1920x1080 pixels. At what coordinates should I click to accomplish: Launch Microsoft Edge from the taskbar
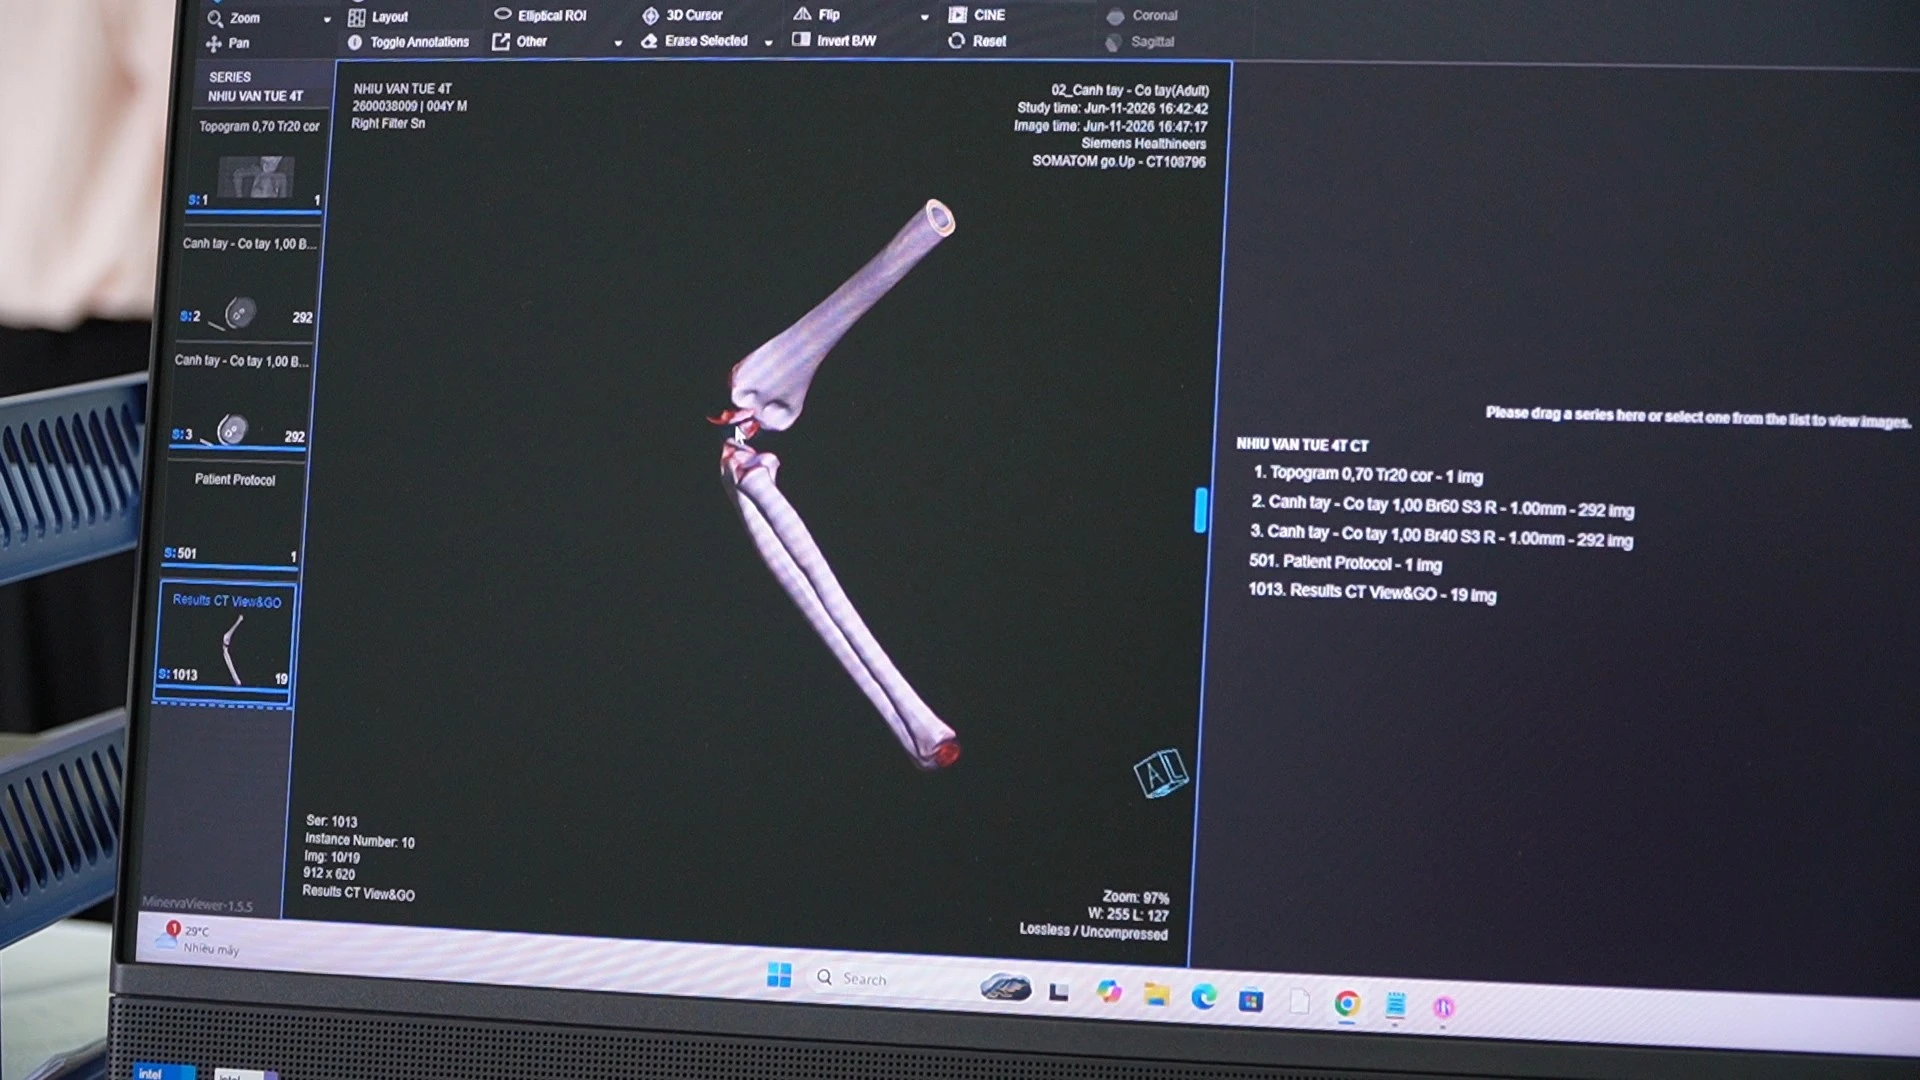coord(1204,997)
